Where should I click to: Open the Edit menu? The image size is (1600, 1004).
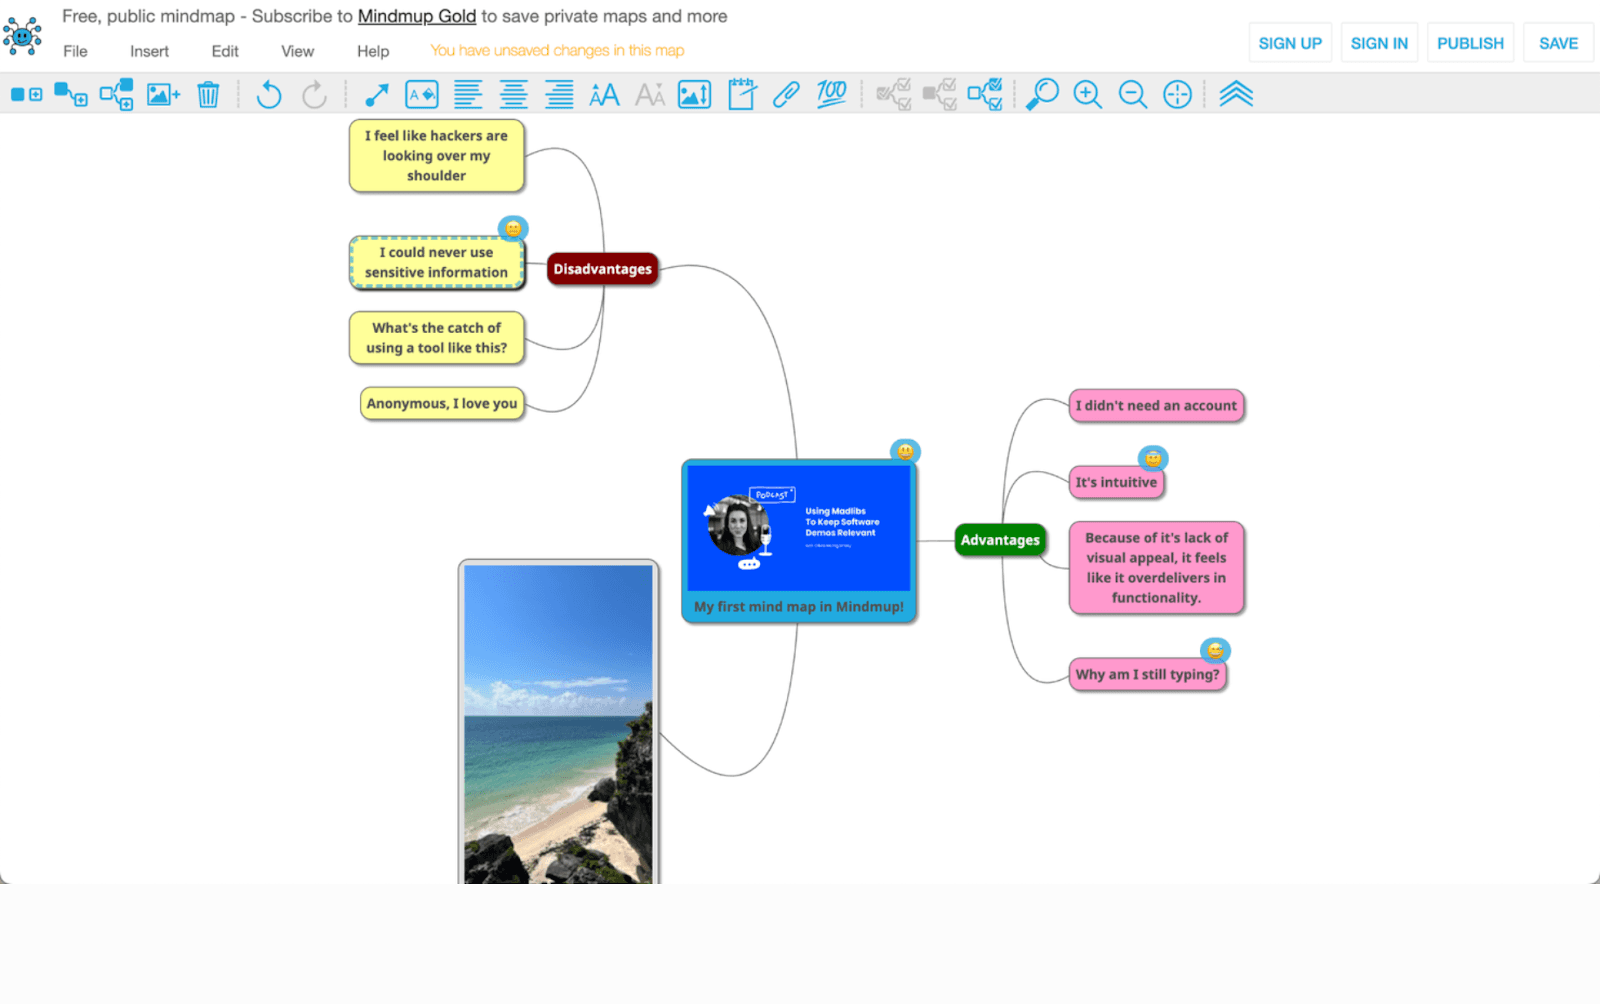click(225, 51)
